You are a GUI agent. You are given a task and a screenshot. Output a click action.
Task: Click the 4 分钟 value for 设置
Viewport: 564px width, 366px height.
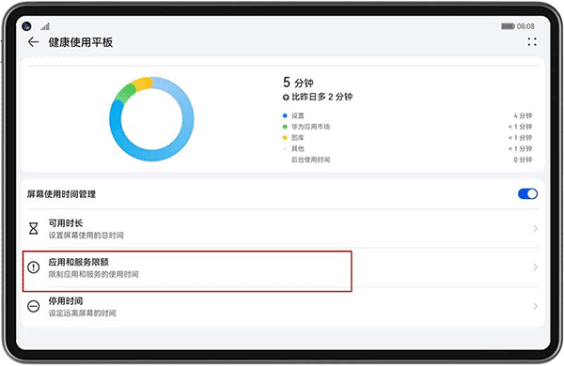[x=523, y=115]
